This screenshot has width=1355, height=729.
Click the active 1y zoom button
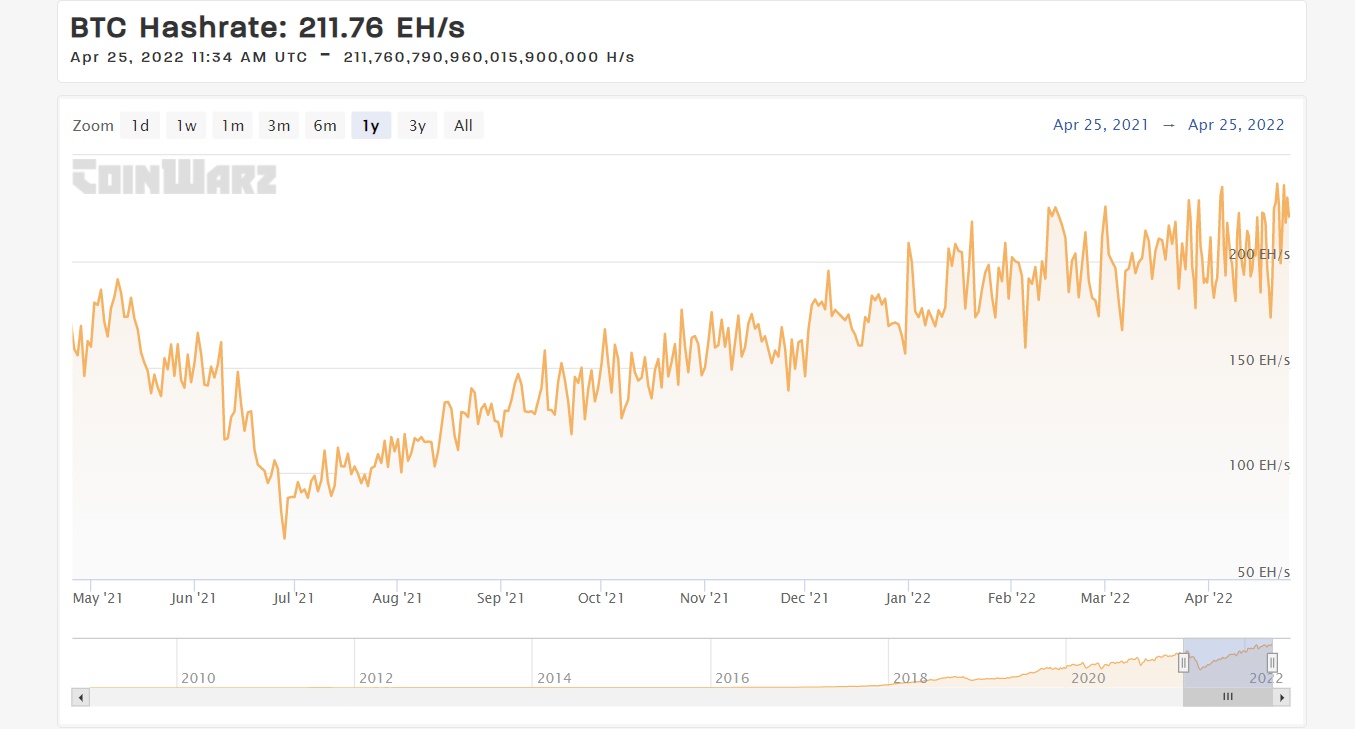pyautogui.click(x=371, y=125)
